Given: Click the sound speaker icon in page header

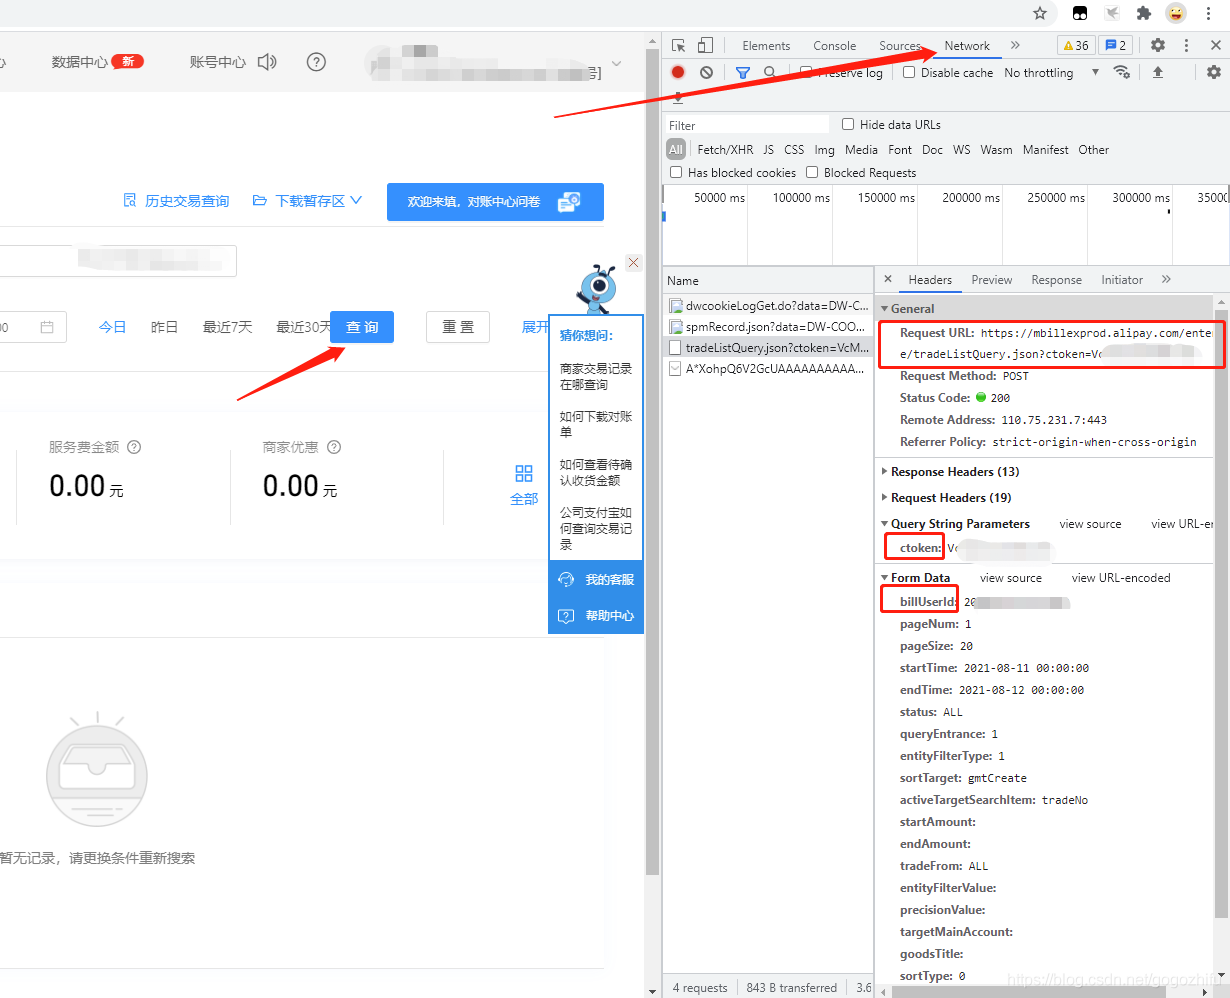Looking at the screenshot, I should (266, 62).
